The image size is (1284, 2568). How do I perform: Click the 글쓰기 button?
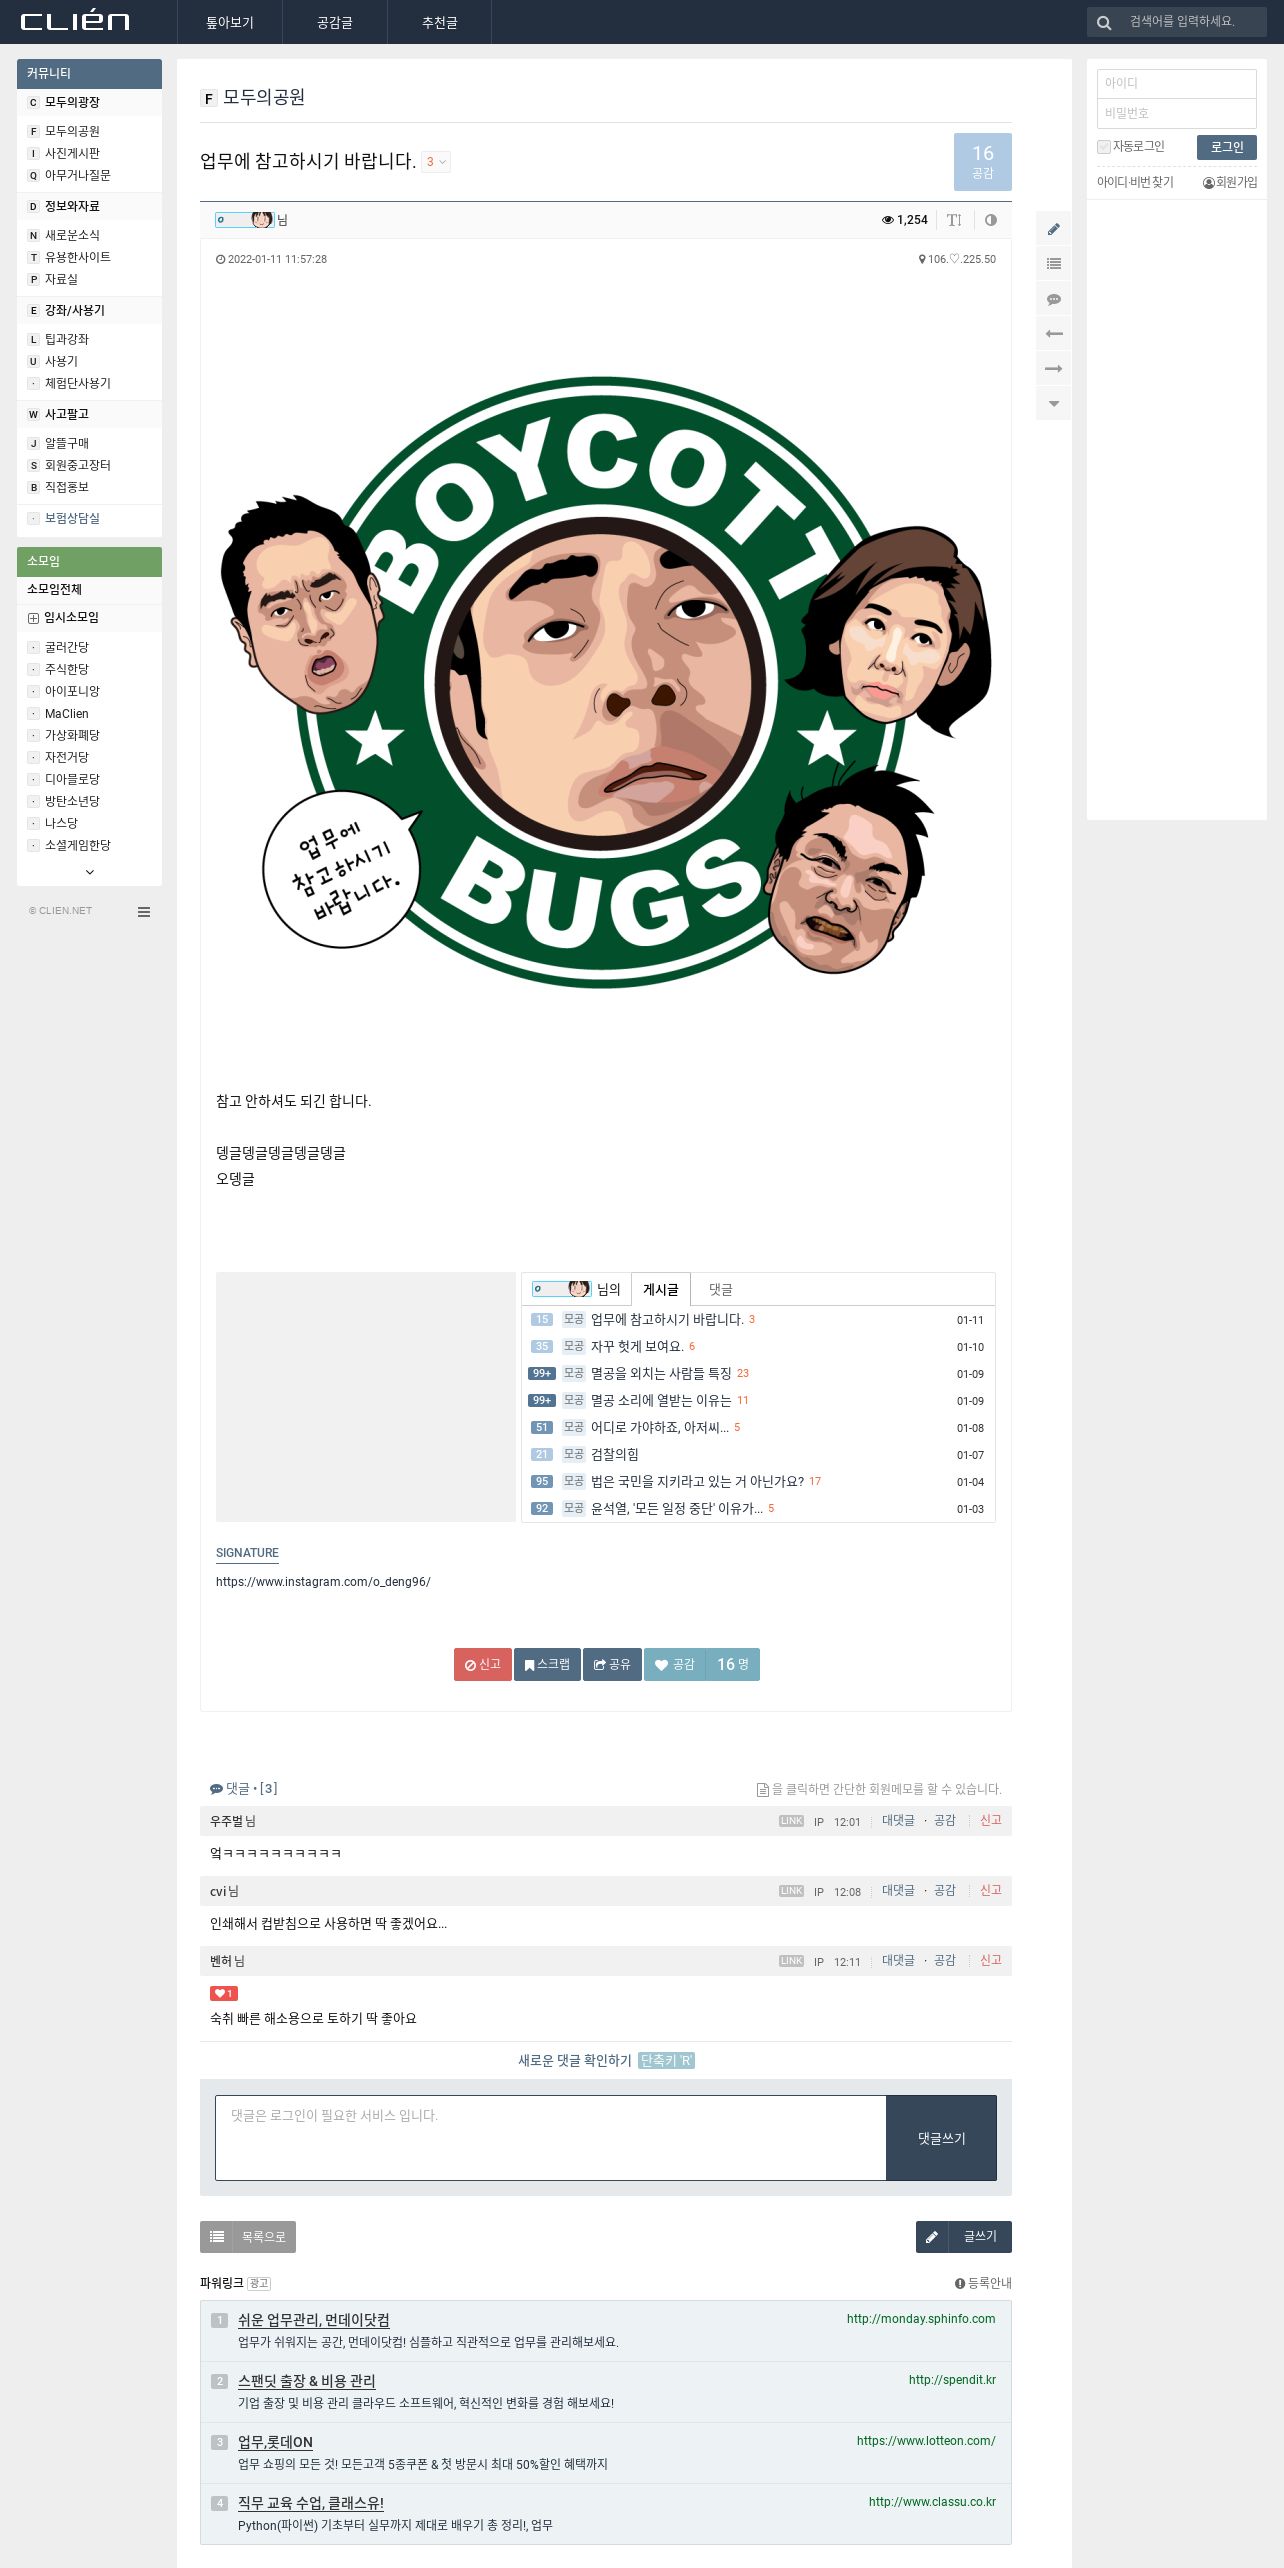click(964, 2237)
